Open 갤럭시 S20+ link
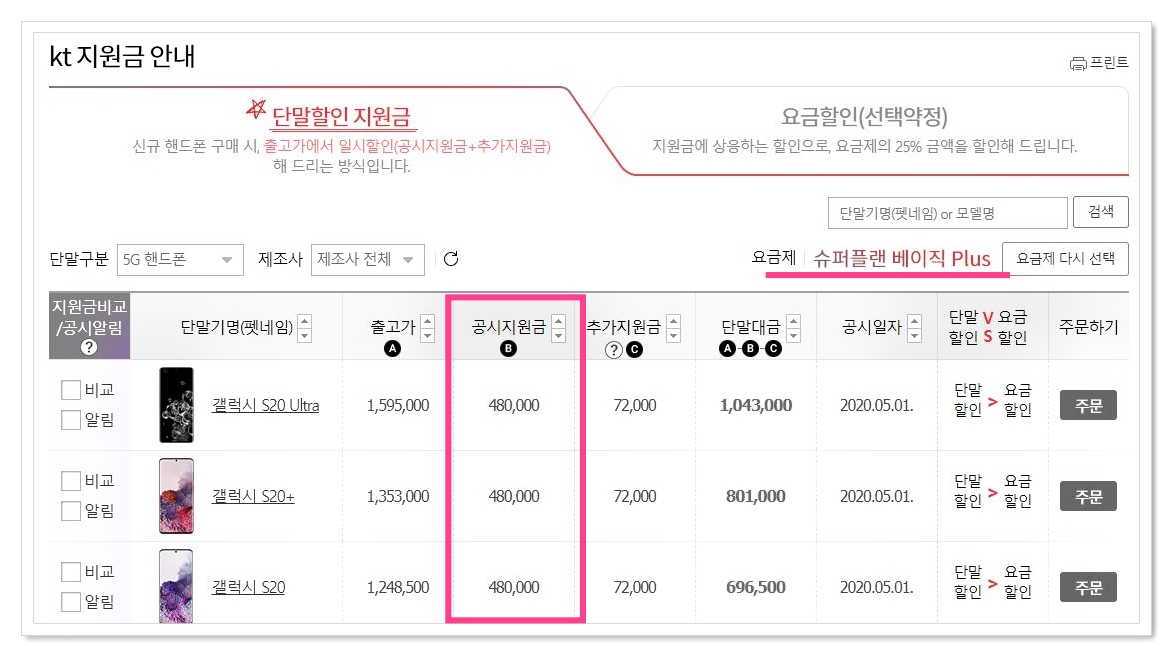Screen dimensions: 1173x657 tap(253, 496)
